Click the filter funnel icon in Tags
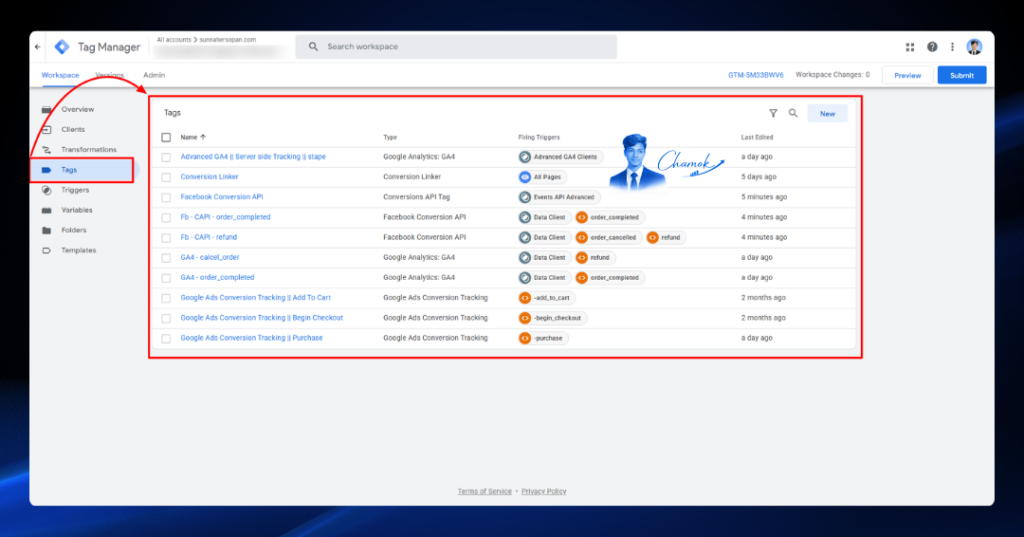1024x537 pixels. 773,113
